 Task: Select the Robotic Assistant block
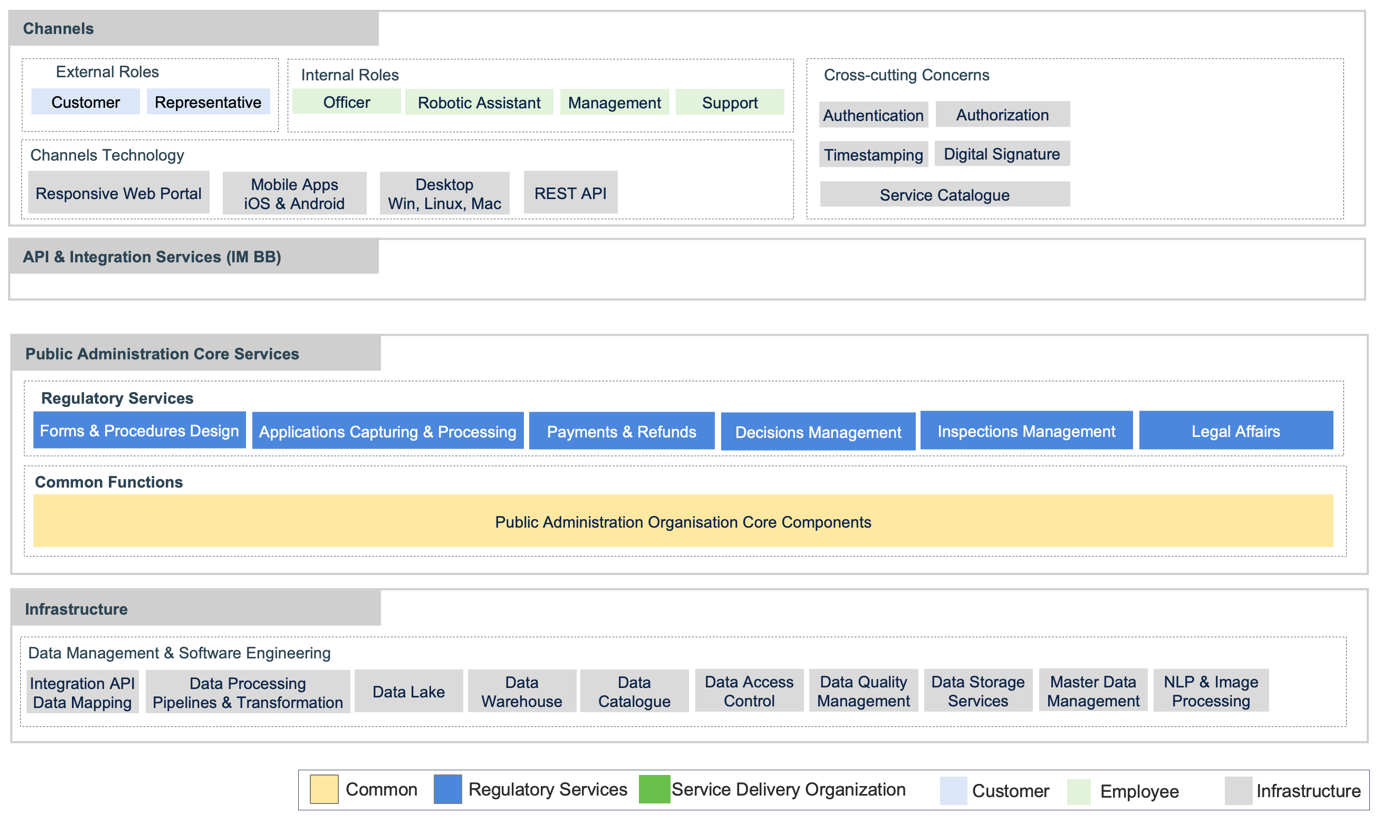tap(478, 103)
